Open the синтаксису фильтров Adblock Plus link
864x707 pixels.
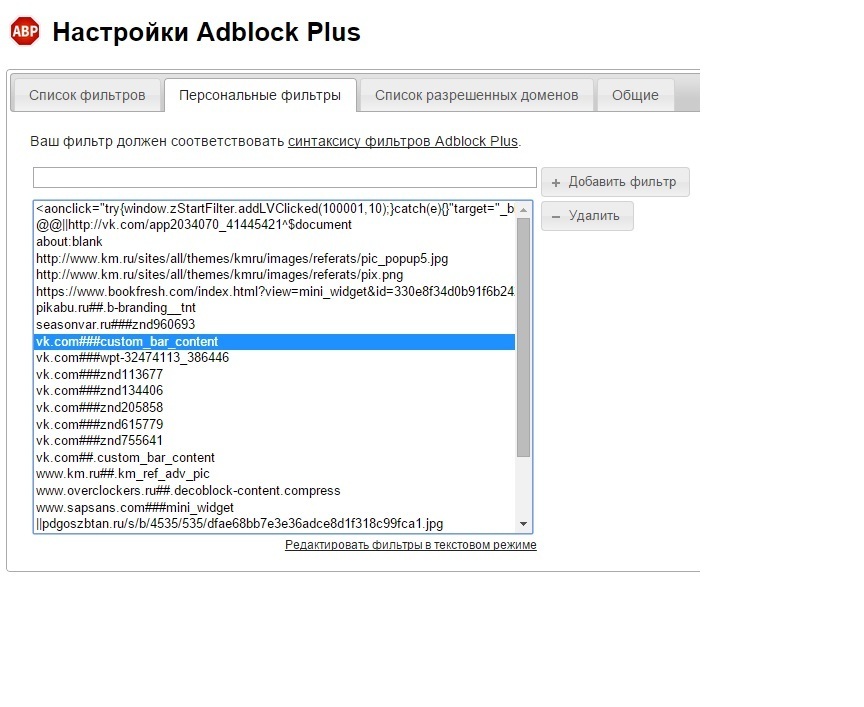point(402,141)
